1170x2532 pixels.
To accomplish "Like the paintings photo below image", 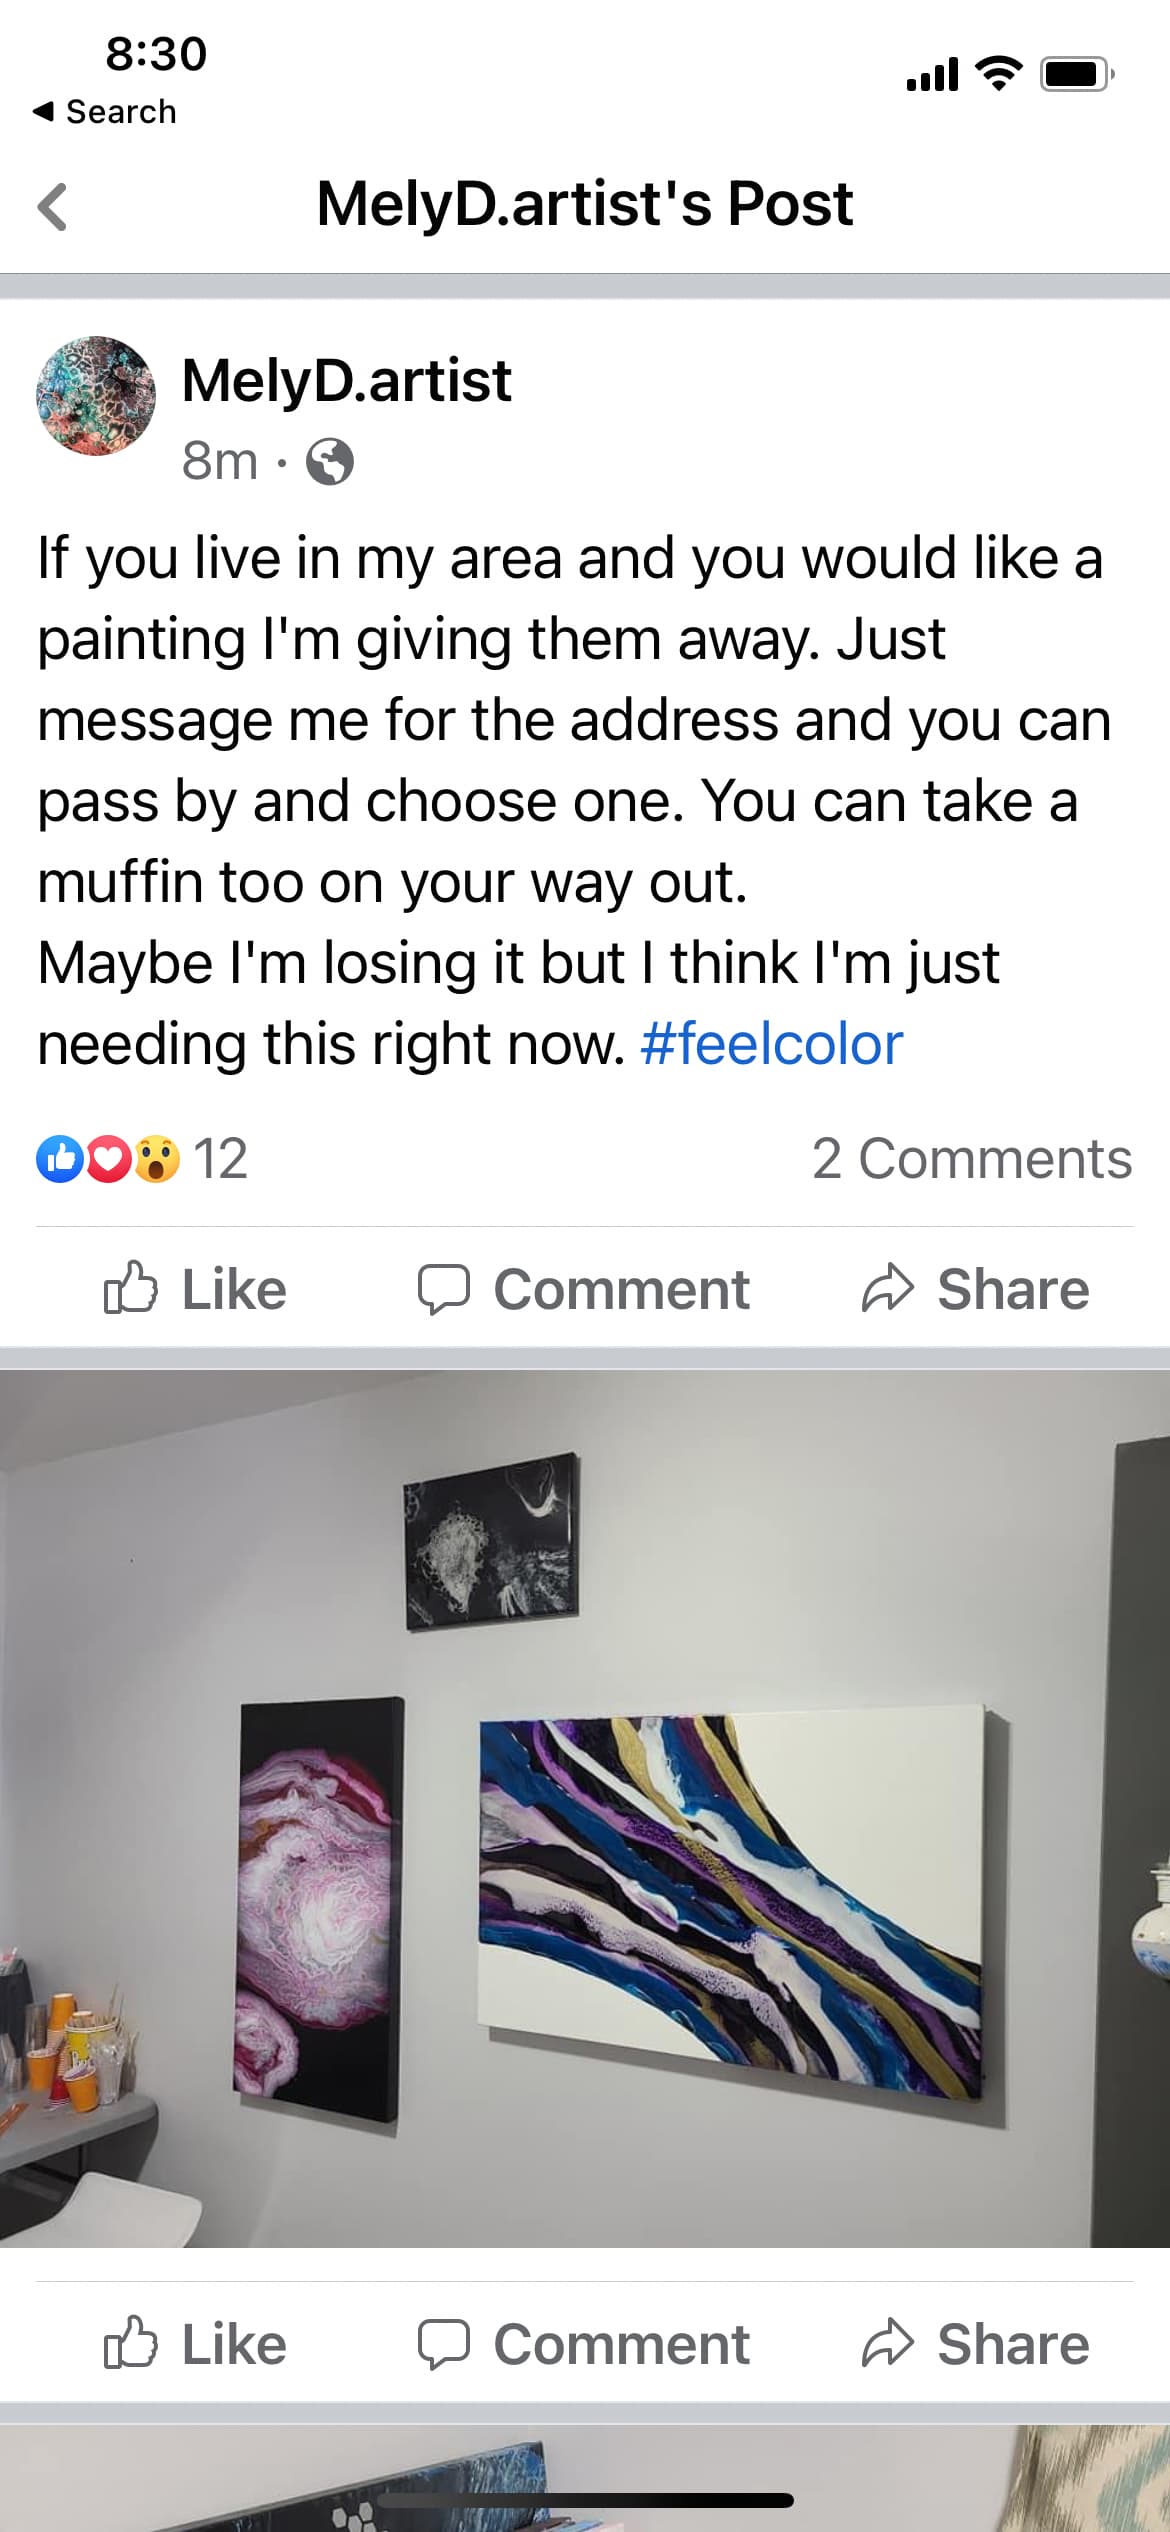I will pos(195,2344).
